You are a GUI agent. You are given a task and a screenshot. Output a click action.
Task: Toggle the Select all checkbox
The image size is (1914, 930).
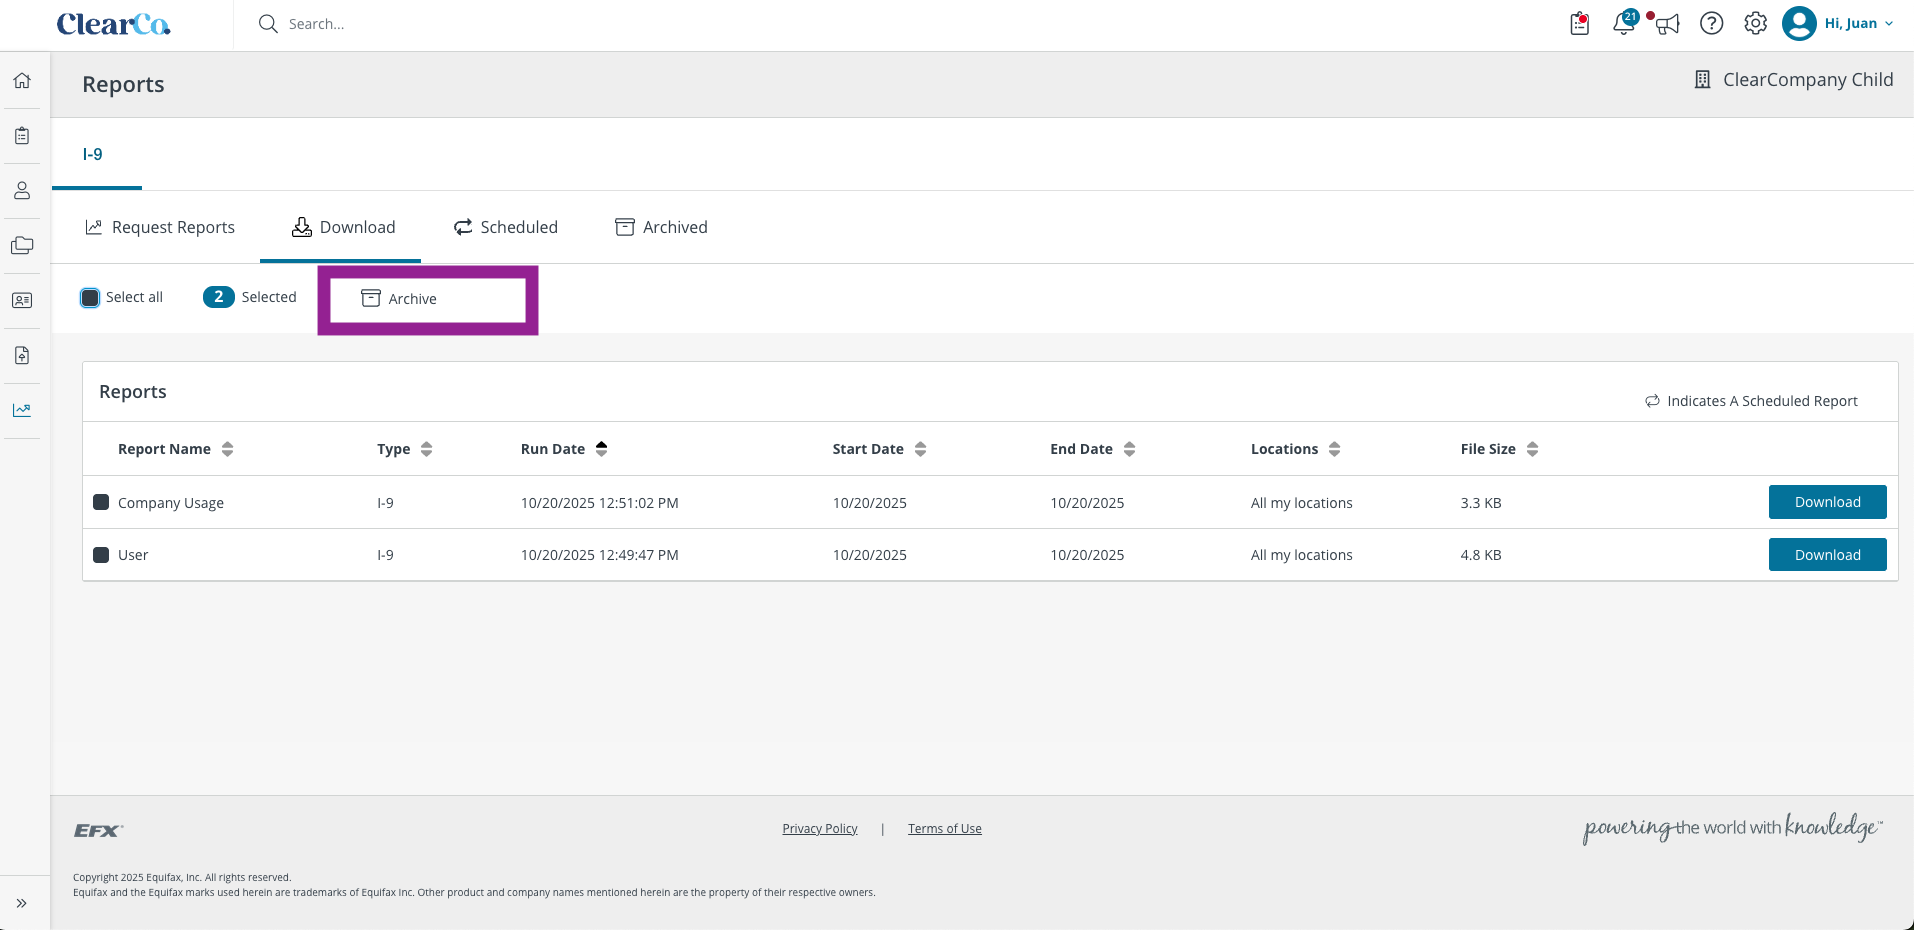[x=90, y=297]
